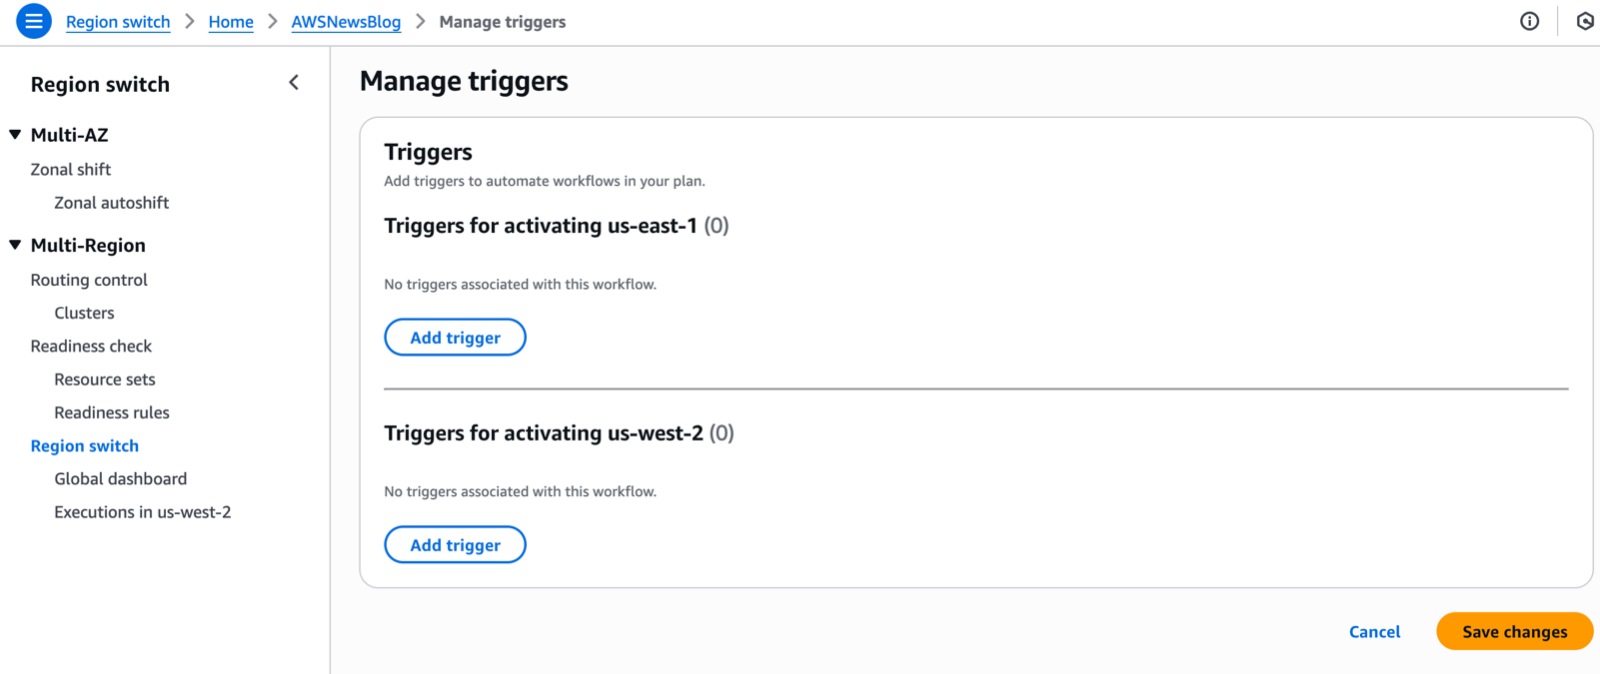Open Executions in us-west-2
Screen dimensions: 1600x674
(143, 512)
